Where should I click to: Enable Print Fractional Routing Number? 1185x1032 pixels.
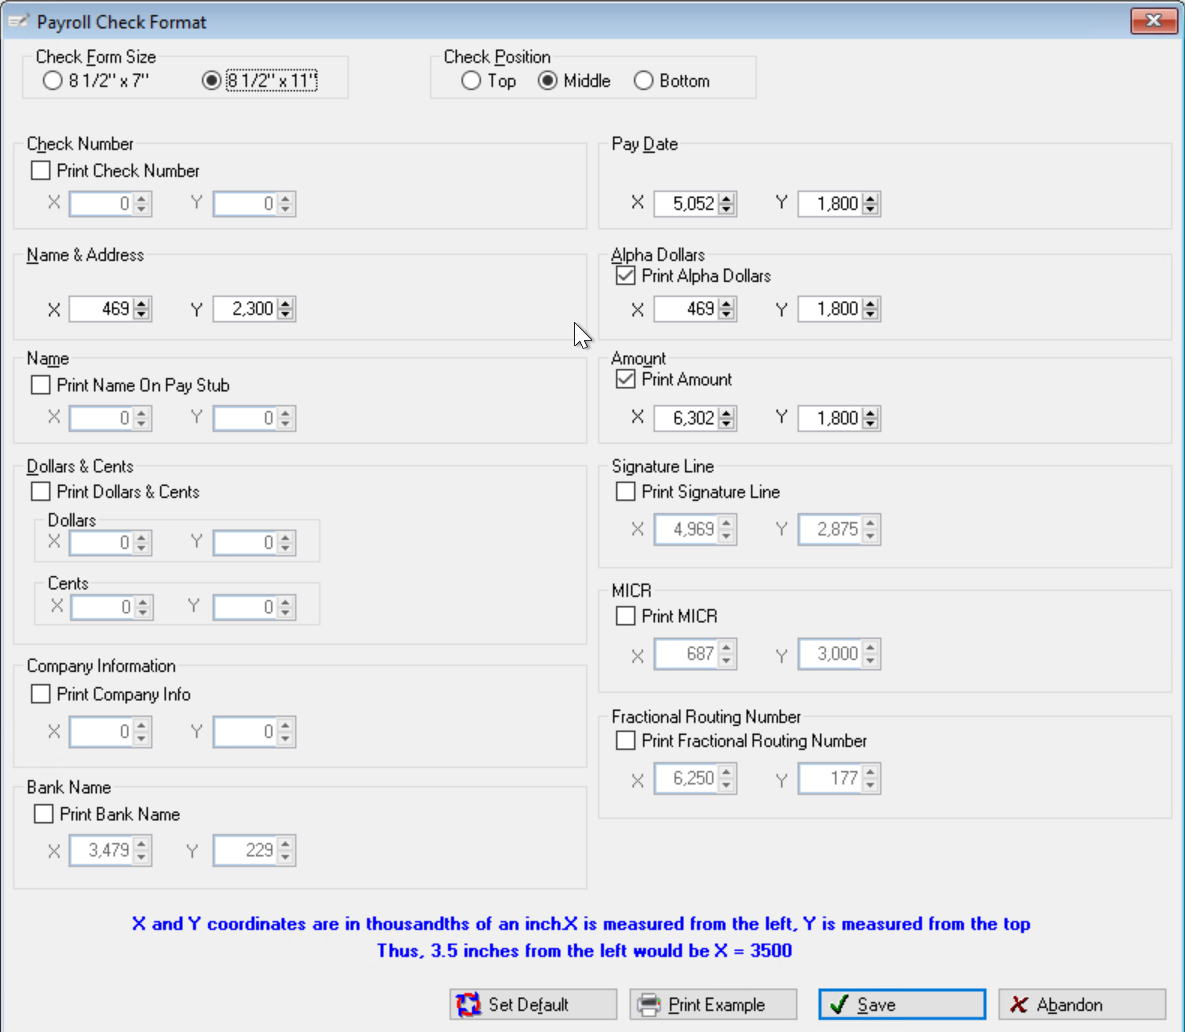(x=625, y=740)
